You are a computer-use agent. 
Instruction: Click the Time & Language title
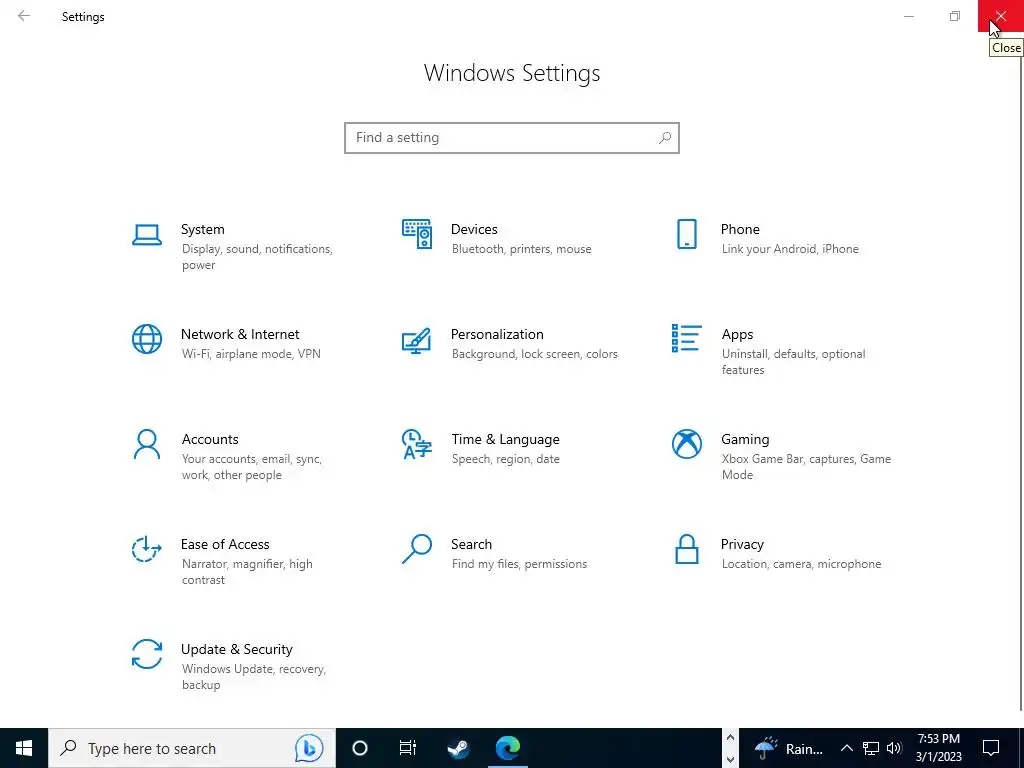coord(505,440)
